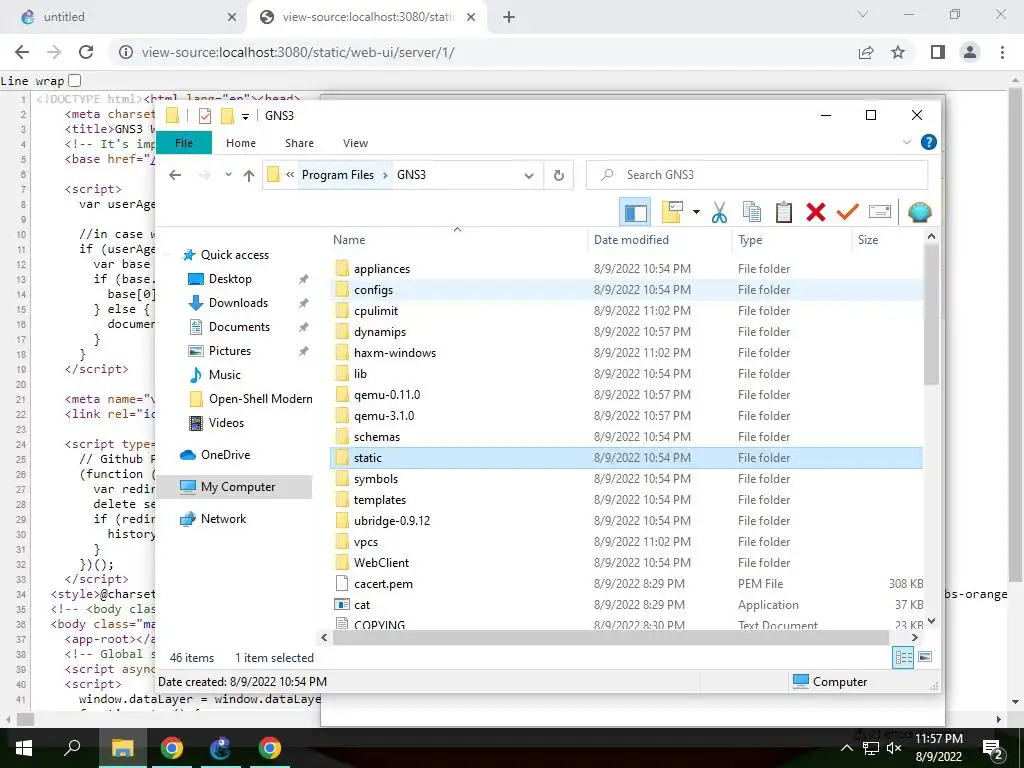
Task: Open the recent locations dropdown chevron
Action: pos(228,175)
